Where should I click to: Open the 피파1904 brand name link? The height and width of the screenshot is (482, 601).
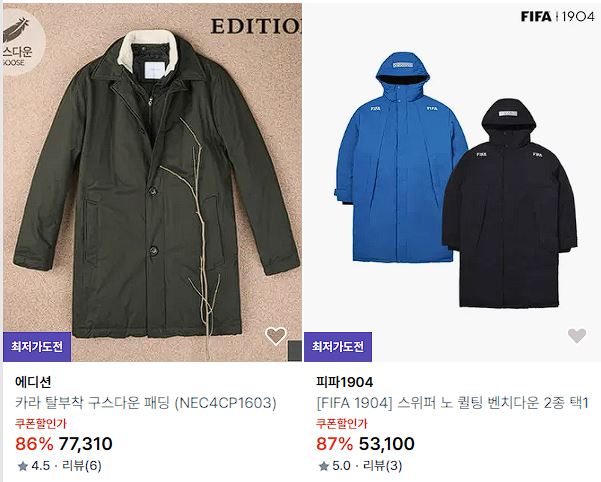coord(345,382)
